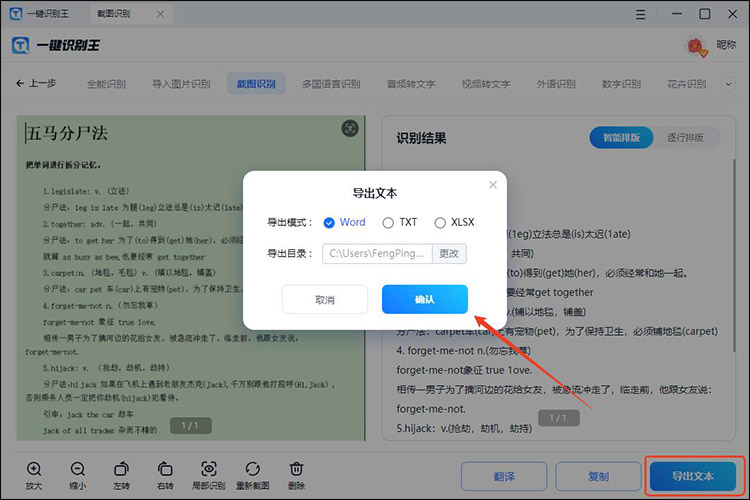Go back with 上一步 arrow

point(36,83)
